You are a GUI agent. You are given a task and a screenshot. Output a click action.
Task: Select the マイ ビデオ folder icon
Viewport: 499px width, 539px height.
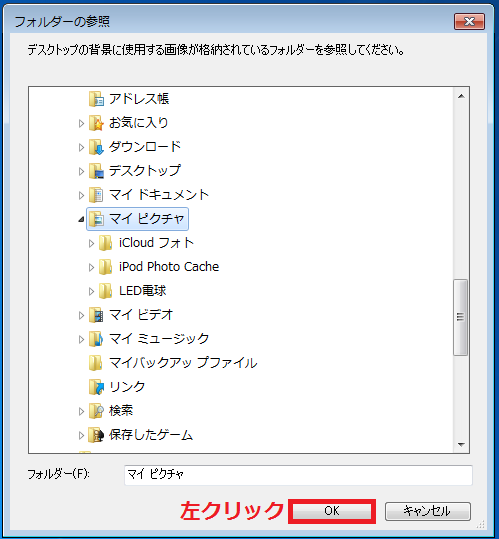[96, 315]
